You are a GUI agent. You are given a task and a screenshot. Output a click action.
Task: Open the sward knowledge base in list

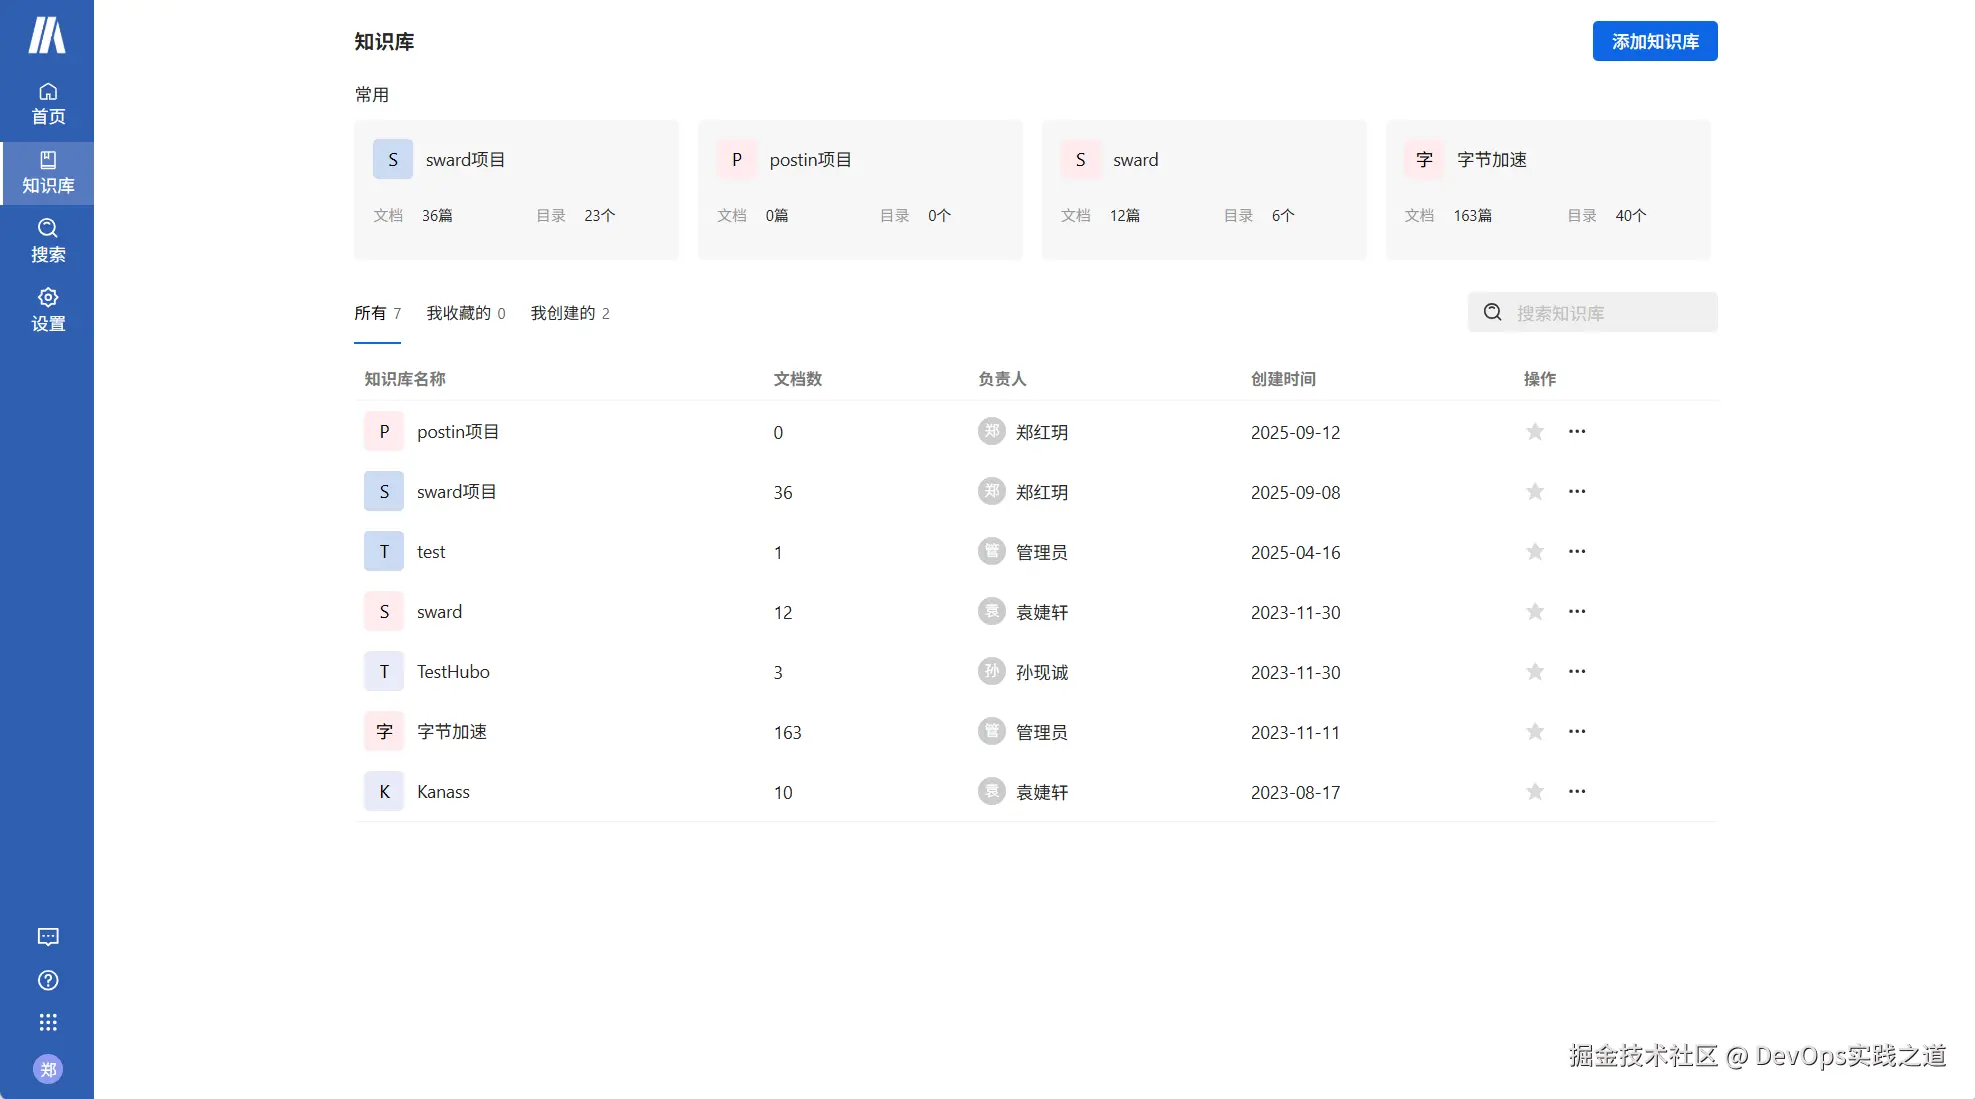[x=439, y=612]
